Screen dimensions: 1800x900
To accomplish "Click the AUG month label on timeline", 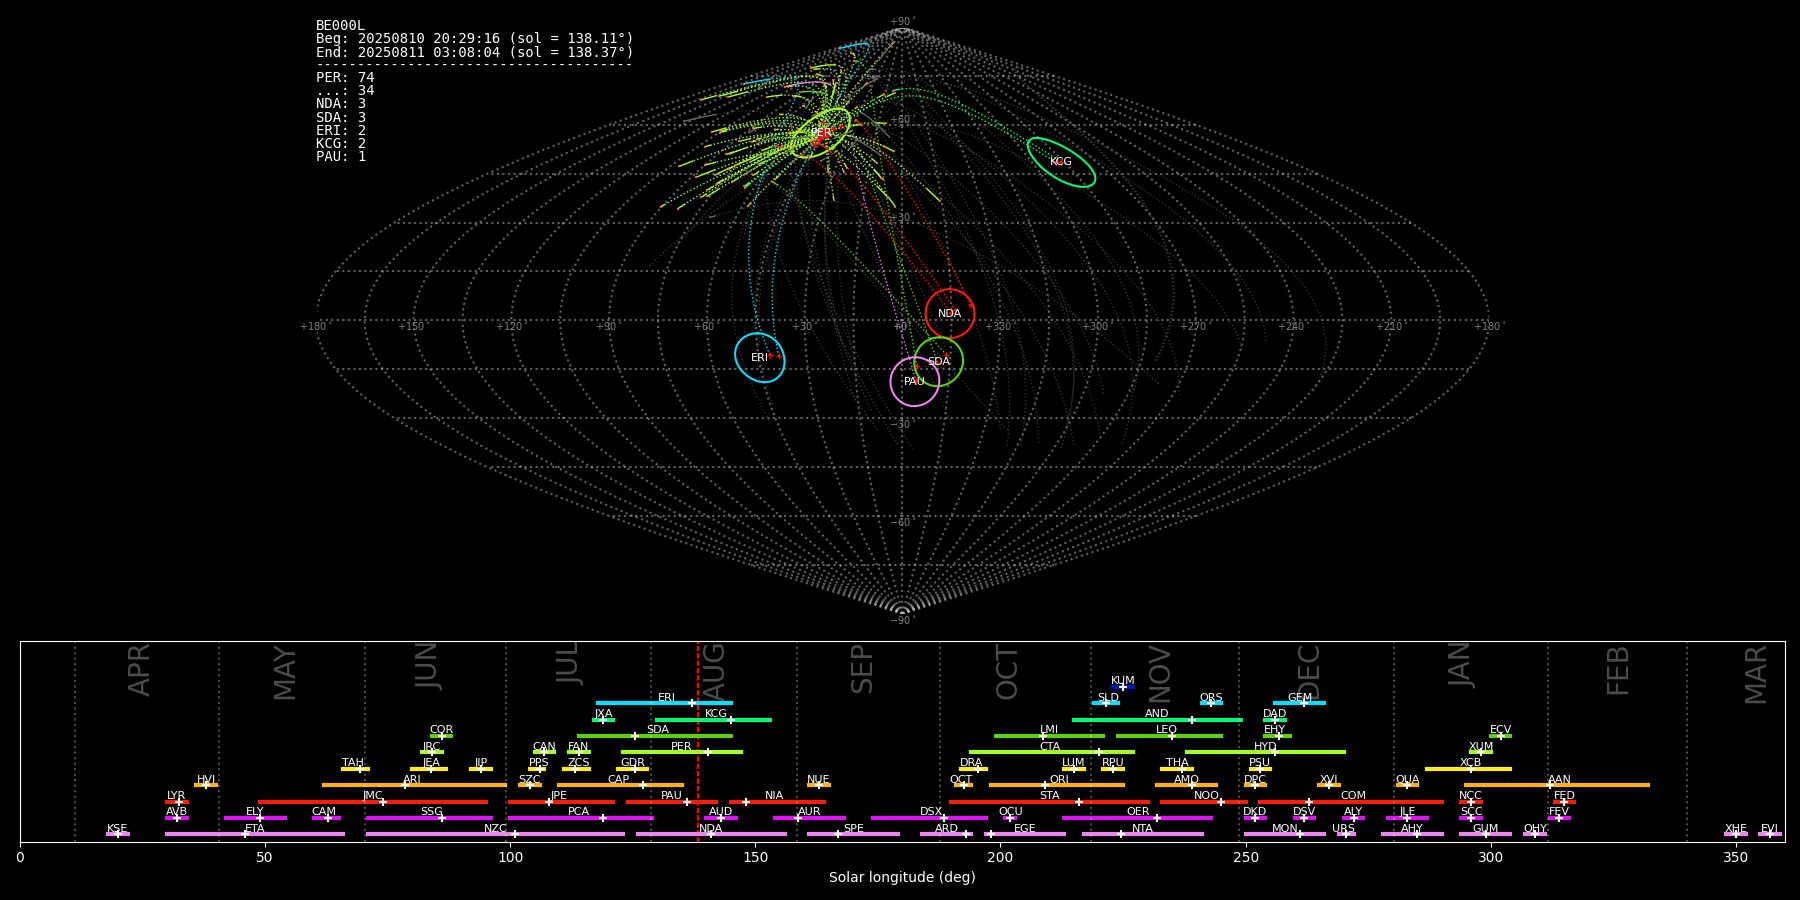I will [x=714, y=673].
